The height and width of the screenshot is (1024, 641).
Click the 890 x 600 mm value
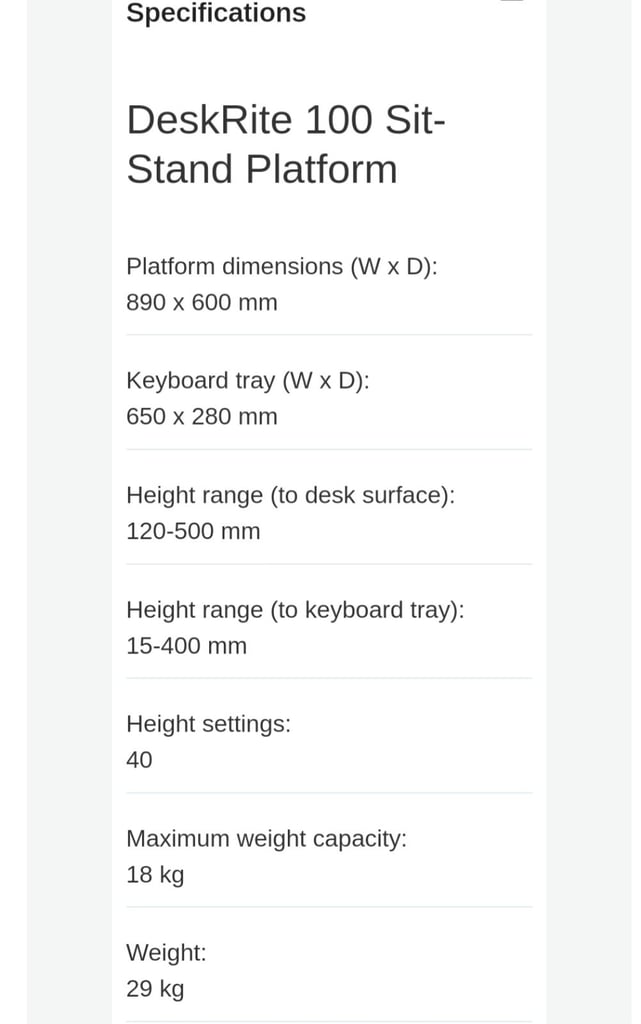pos(202,302)
